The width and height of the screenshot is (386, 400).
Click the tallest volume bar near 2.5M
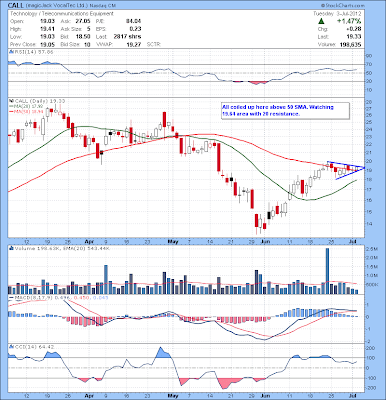pyautogui.click(x=327, y=271)
